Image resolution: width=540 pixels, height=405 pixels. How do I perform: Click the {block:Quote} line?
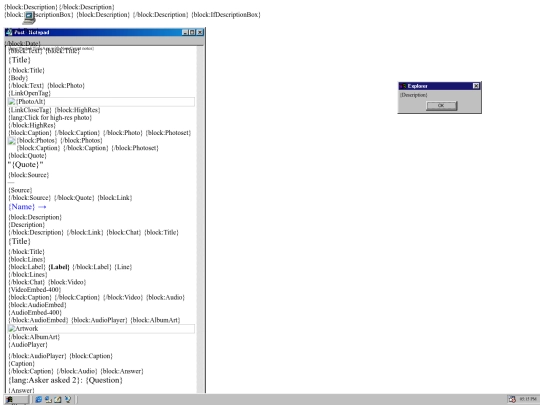[x=27, y=155]
